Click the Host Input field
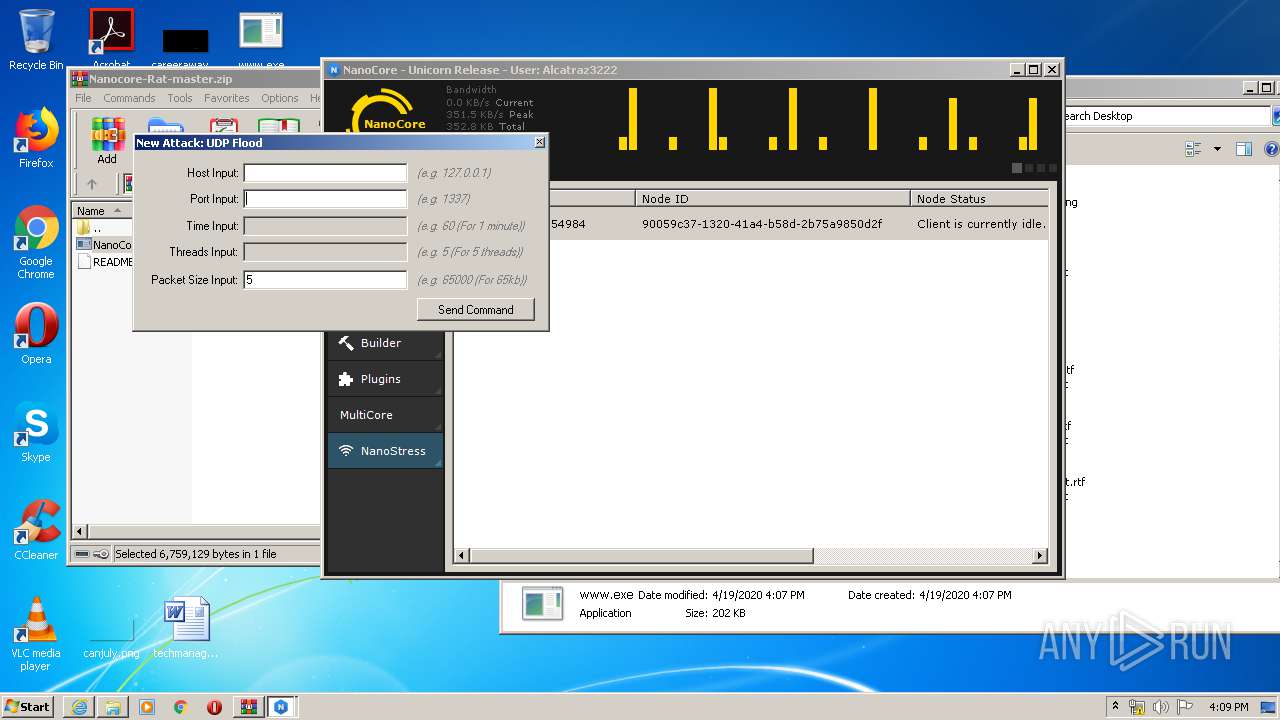Image resolution: width=1280 pixels, height=720 pixels. coord(325,173)
